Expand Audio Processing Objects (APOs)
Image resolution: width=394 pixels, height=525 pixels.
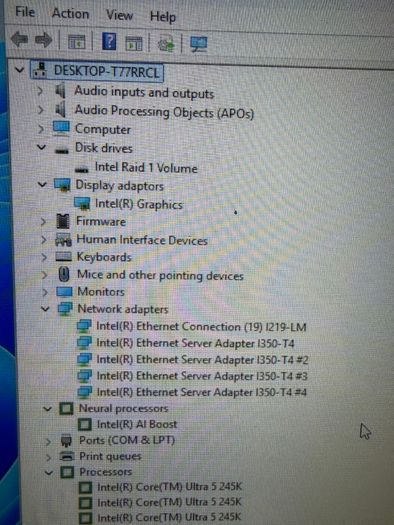click(41, 110)
